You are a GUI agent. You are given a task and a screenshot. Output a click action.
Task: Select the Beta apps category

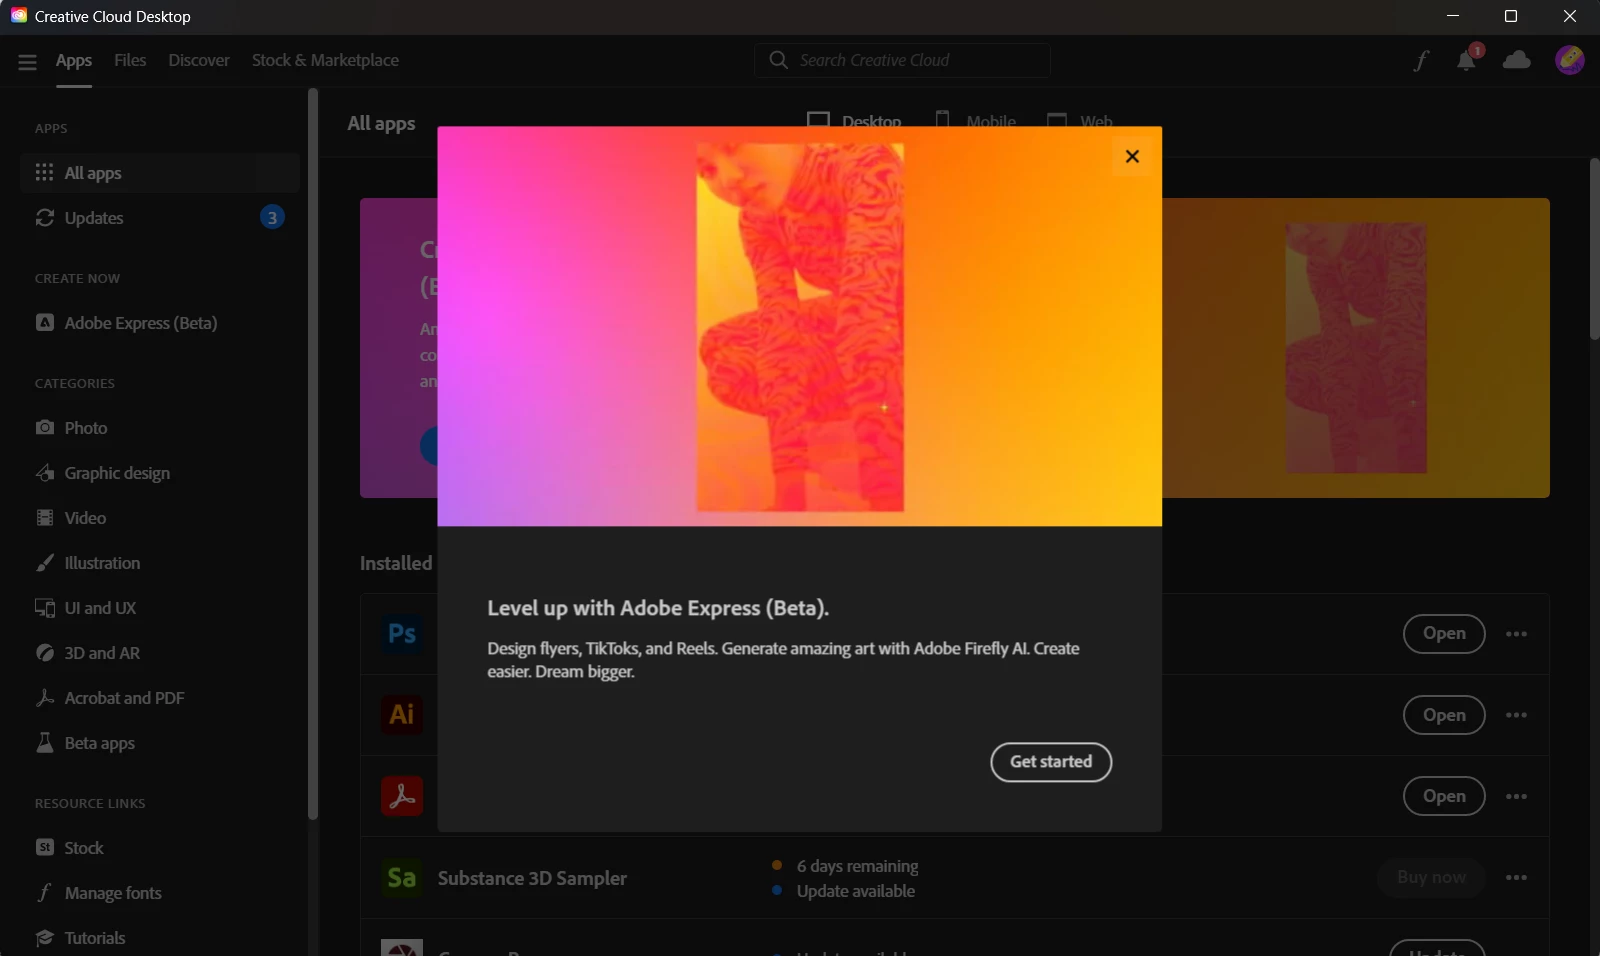click(x=160, y=743)
